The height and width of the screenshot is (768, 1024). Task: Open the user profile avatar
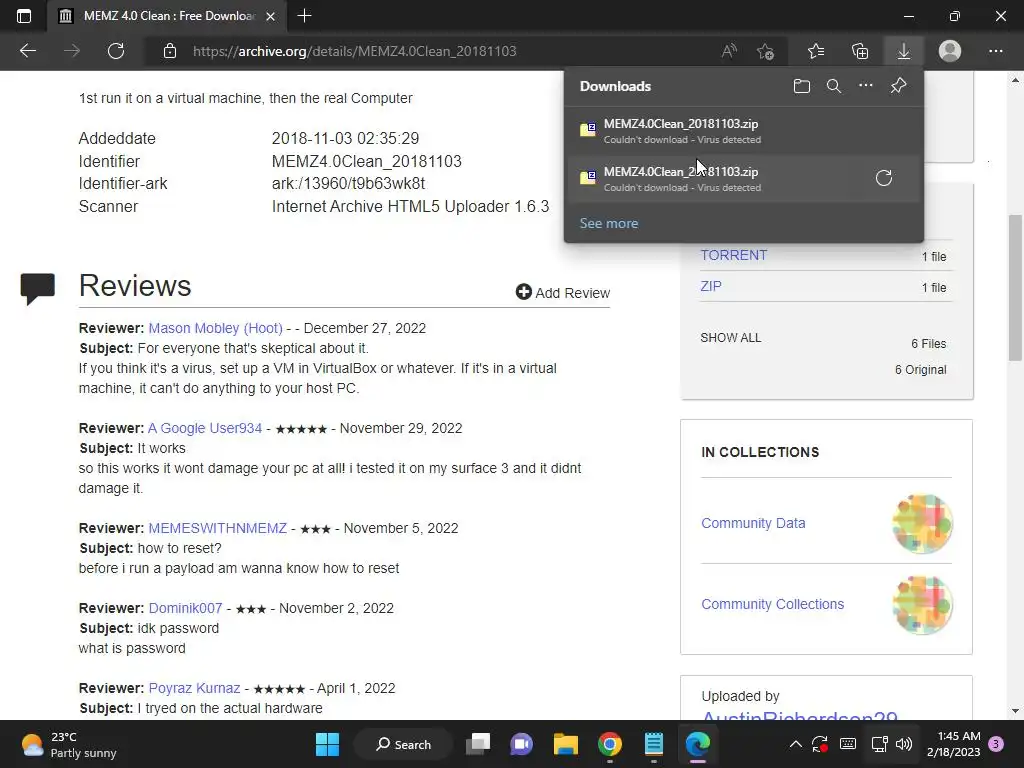point(950,51)
